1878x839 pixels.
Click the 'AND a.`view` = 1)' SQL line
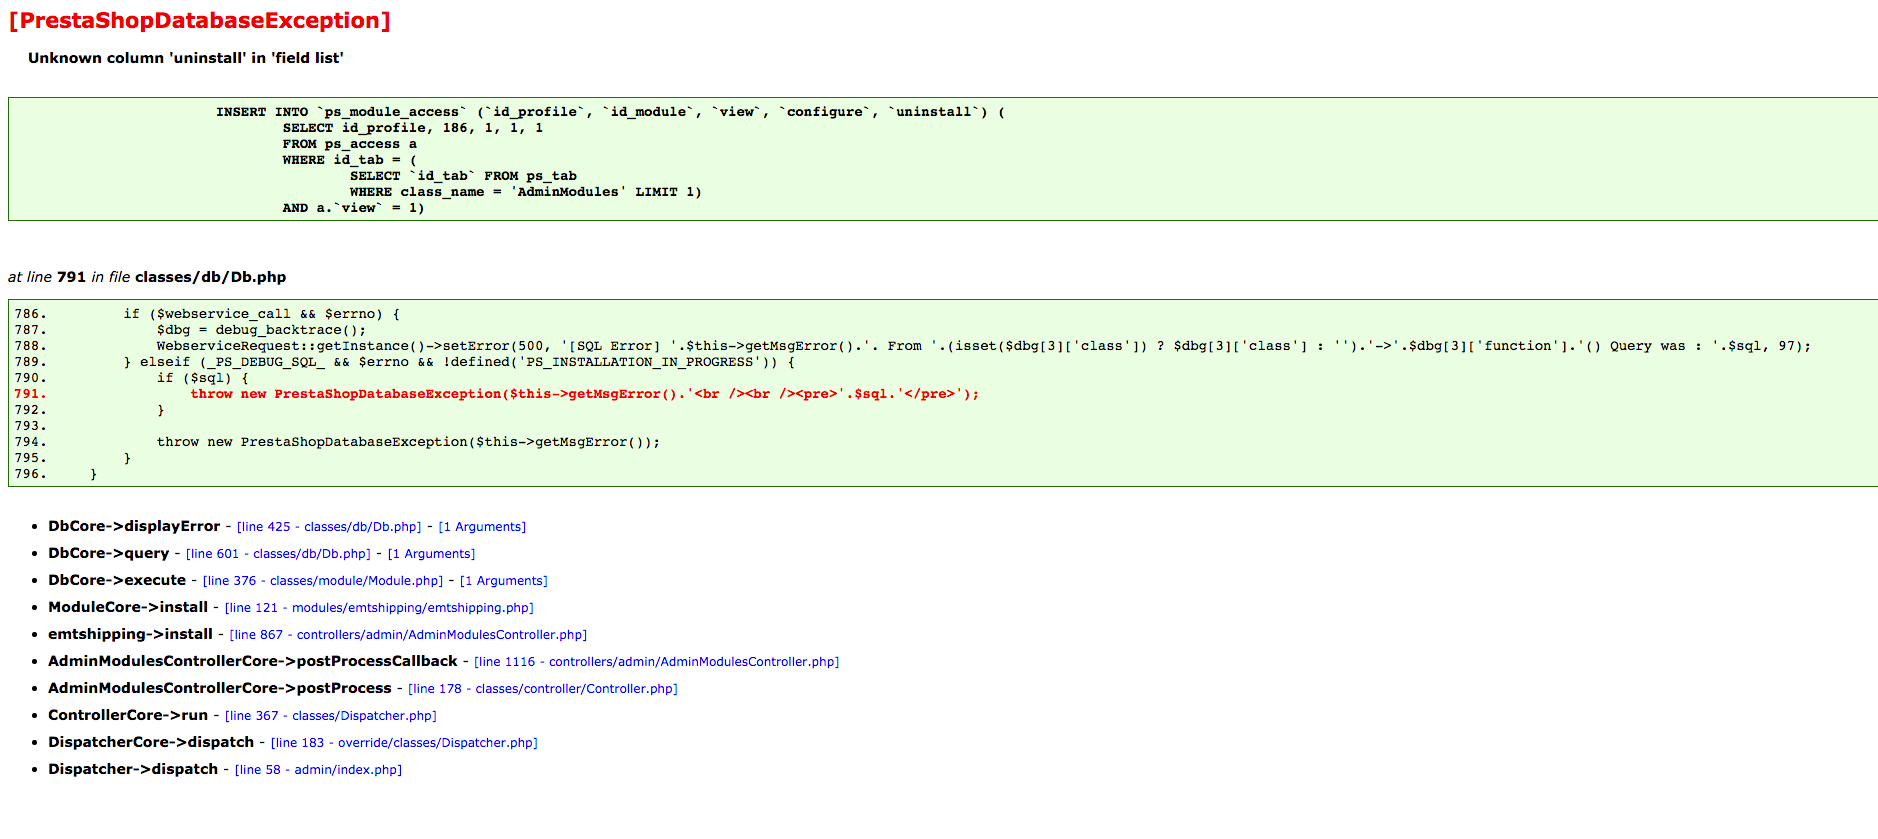point(354,208)
